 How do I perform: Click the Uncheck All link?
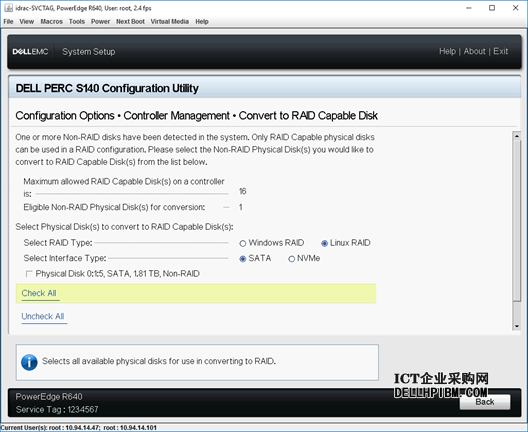43,317
